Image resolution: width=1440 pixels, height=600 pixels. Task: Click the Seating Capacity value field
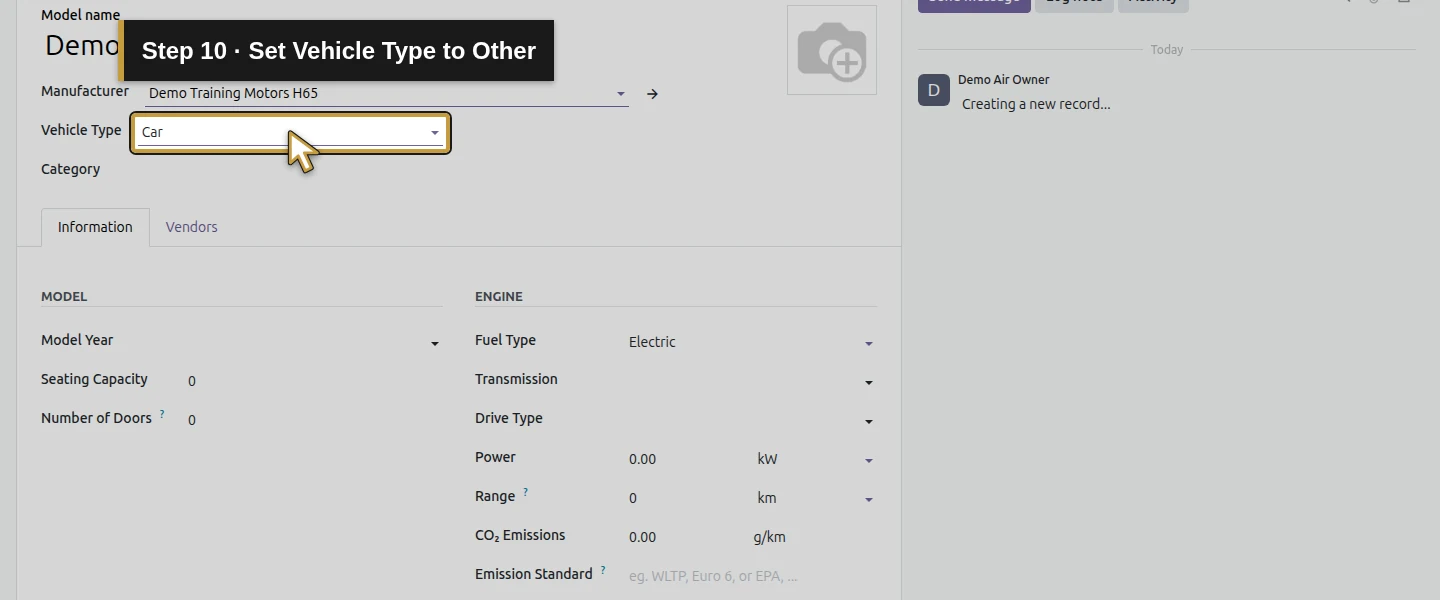[x=314, y=381]
